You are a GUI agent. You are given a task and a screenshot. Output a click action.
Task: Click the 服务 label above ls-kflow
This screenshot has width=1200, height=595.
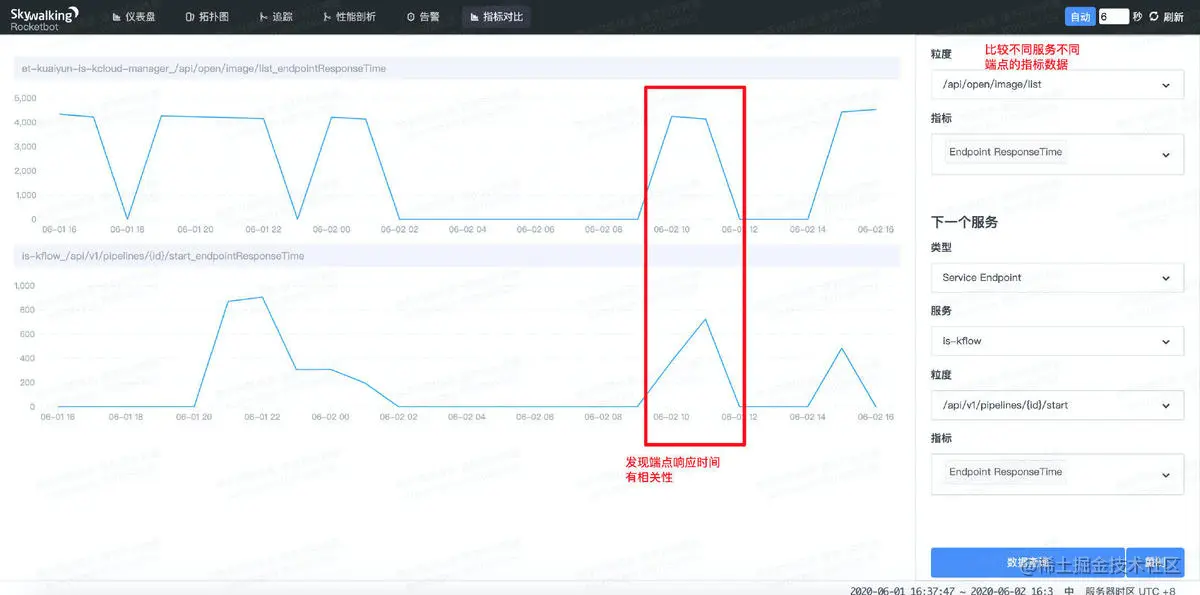pos(941,311)
